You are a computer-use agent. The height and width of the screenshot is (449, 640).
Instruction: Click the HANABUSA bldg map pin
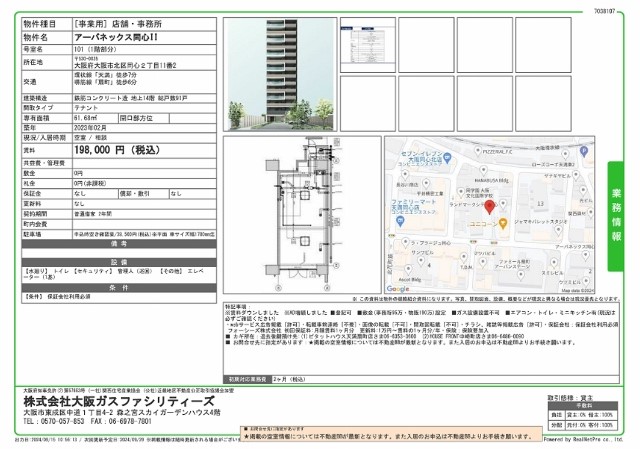(x=484, y=171)
